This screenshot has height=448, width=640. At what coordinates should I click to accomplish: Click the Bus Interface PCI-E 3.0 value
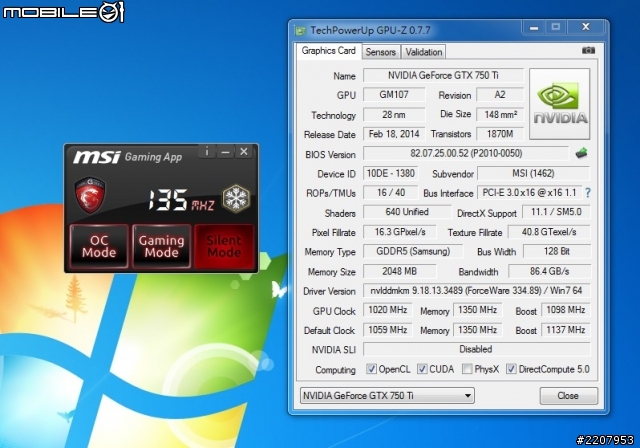(529, 193)
